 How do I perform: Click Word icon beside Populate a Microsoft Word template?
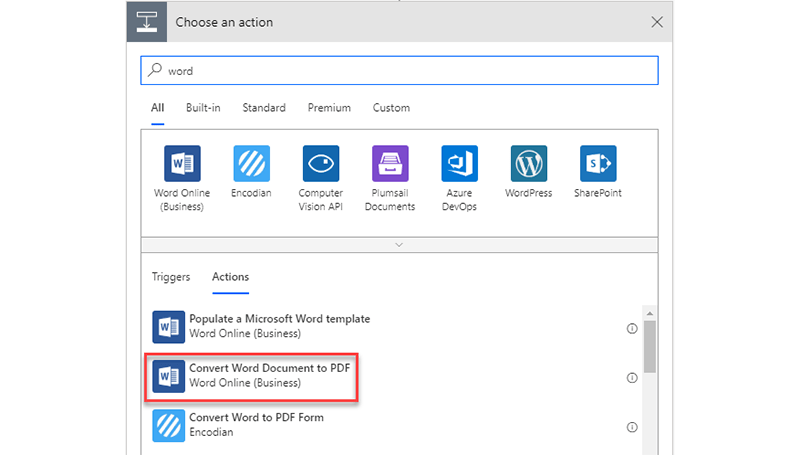(x=169, y=327)
